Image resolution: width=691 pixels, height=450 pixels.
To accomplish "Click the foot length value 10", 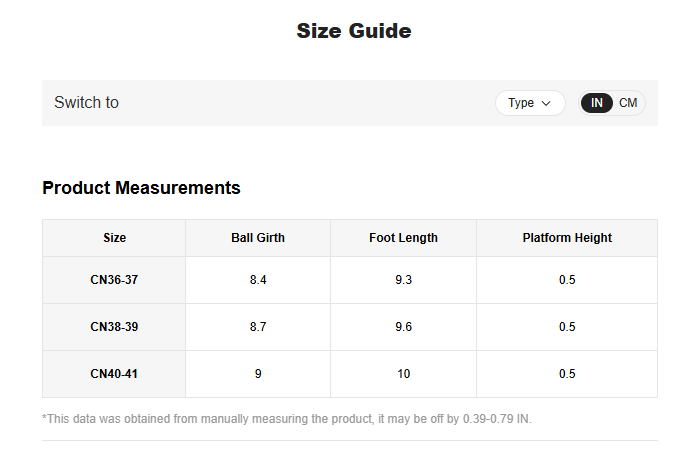I will pos(403,374).
